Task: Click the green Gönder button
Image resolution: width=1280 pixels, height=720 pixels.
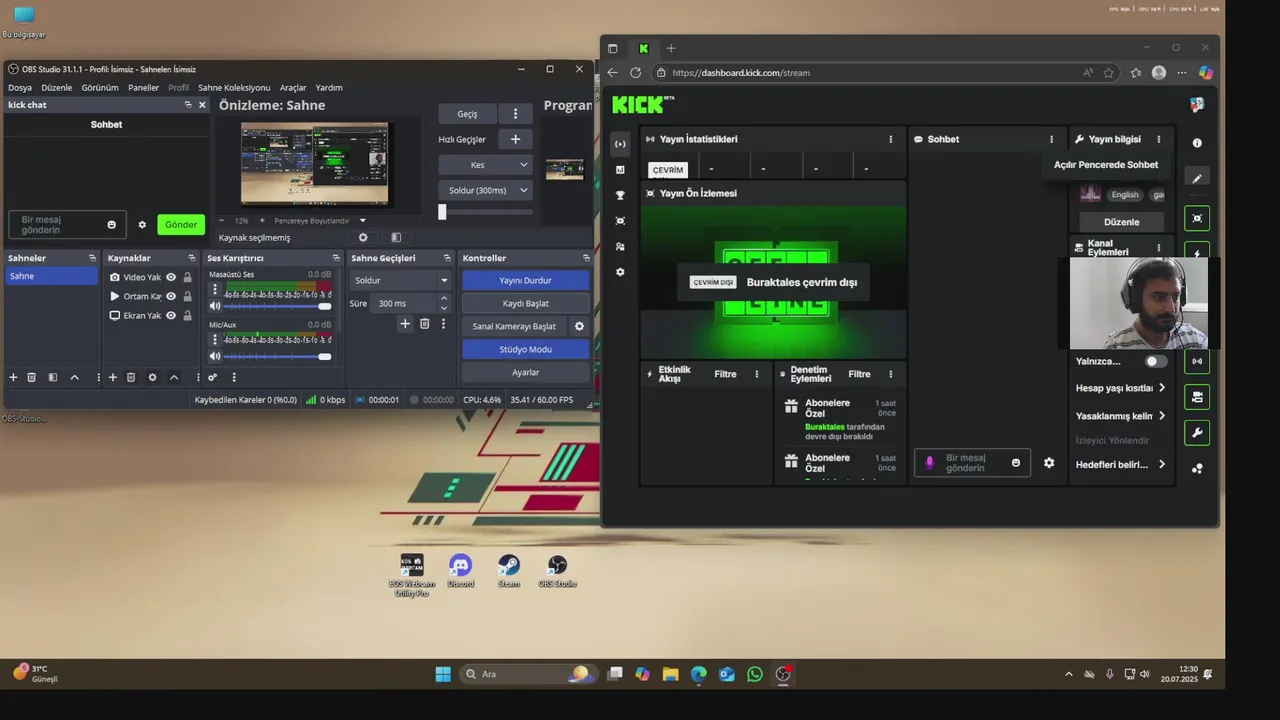Action: coord(181,225)
